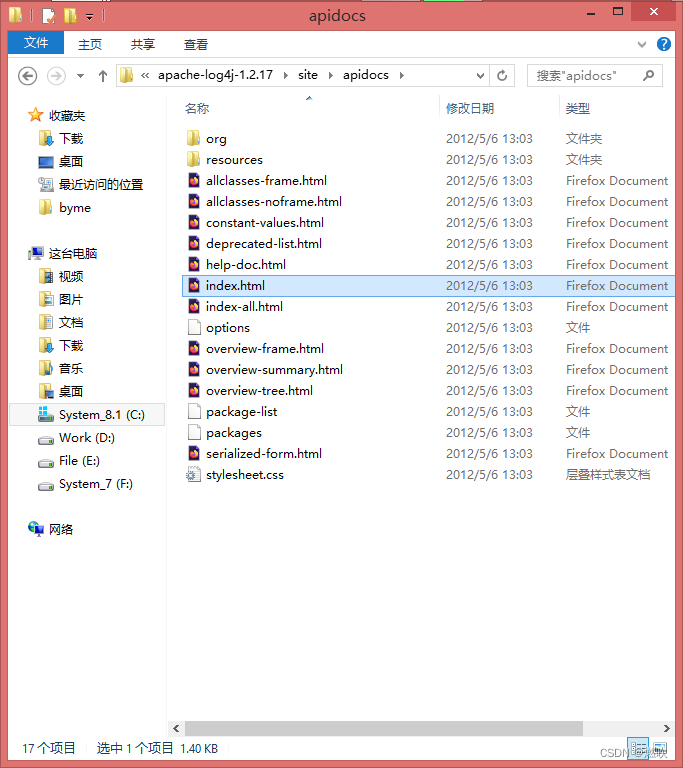Image resolution: width=683 pixels, height=768 pixels.
Task: Open Work (D:) drive
Action: pos(87,438)
